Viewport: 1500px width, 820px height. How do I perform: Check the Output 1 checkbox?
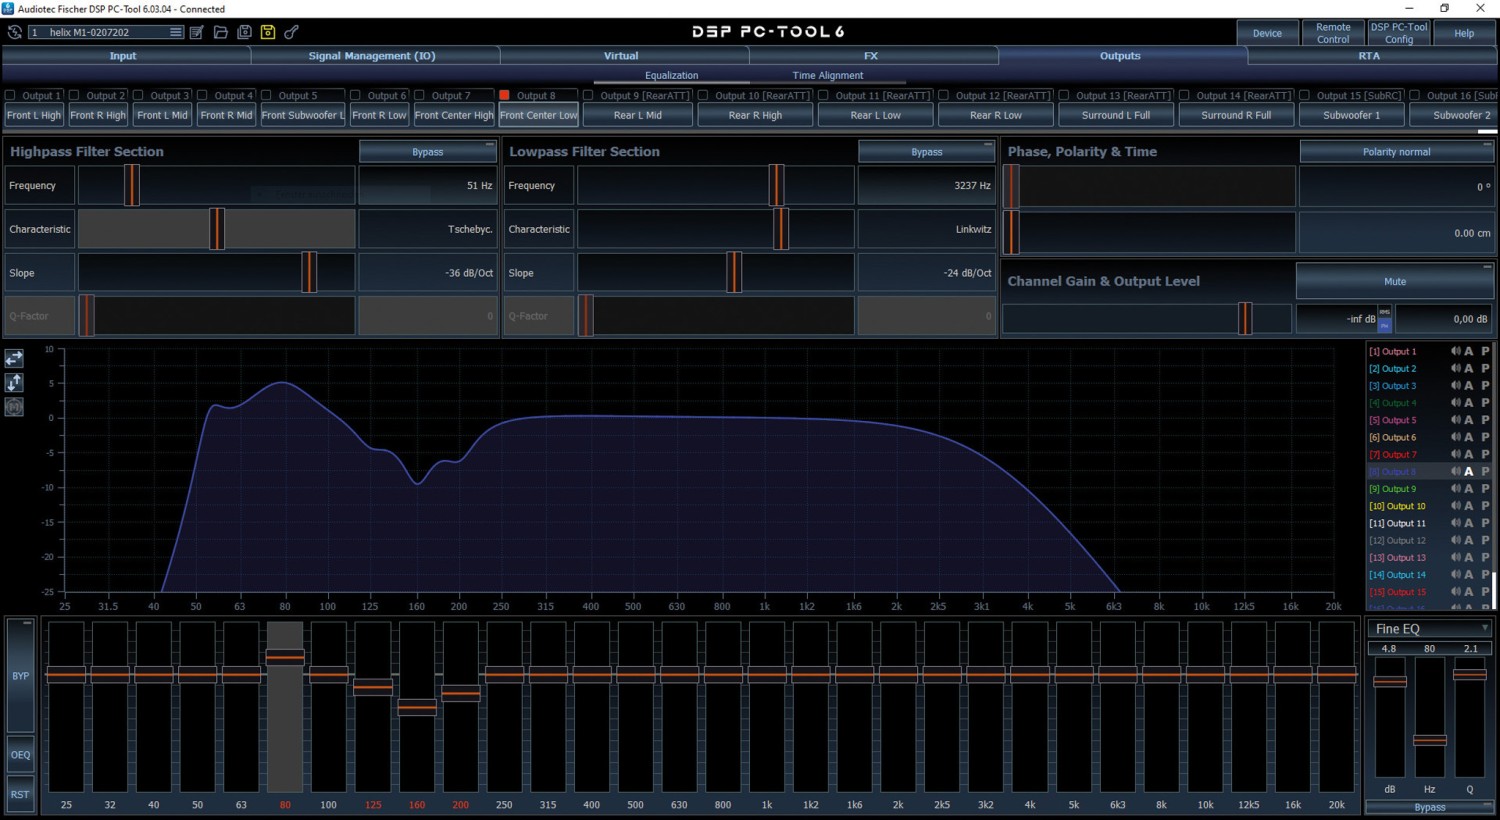coord(10,96)
